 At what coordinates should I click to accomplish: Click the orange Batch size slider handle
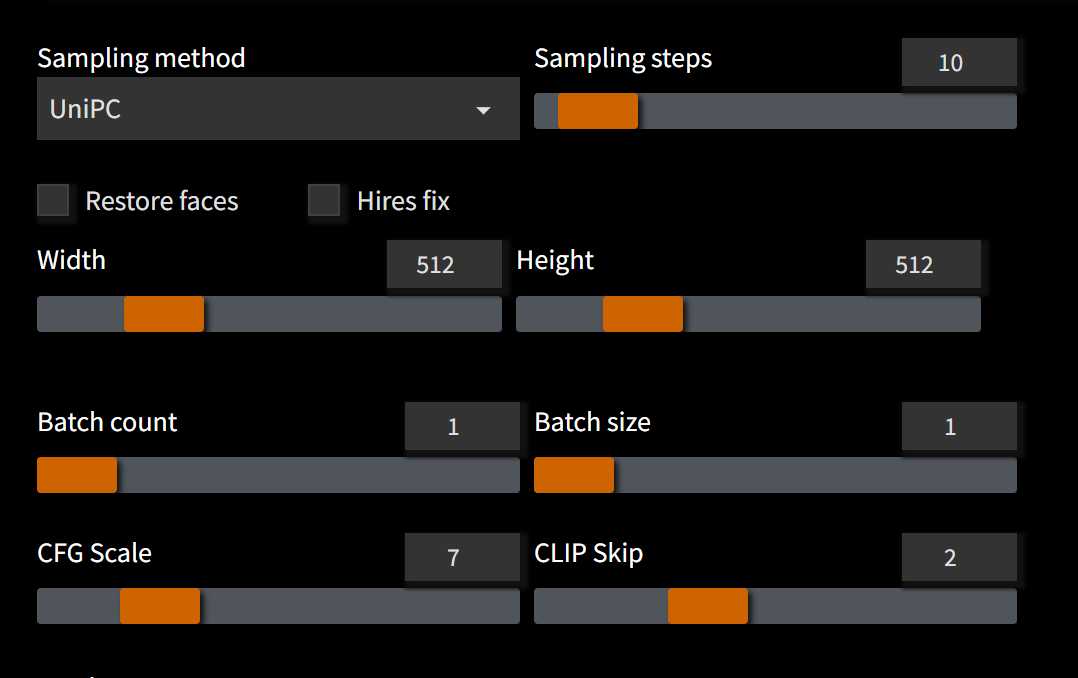[574, 475]
